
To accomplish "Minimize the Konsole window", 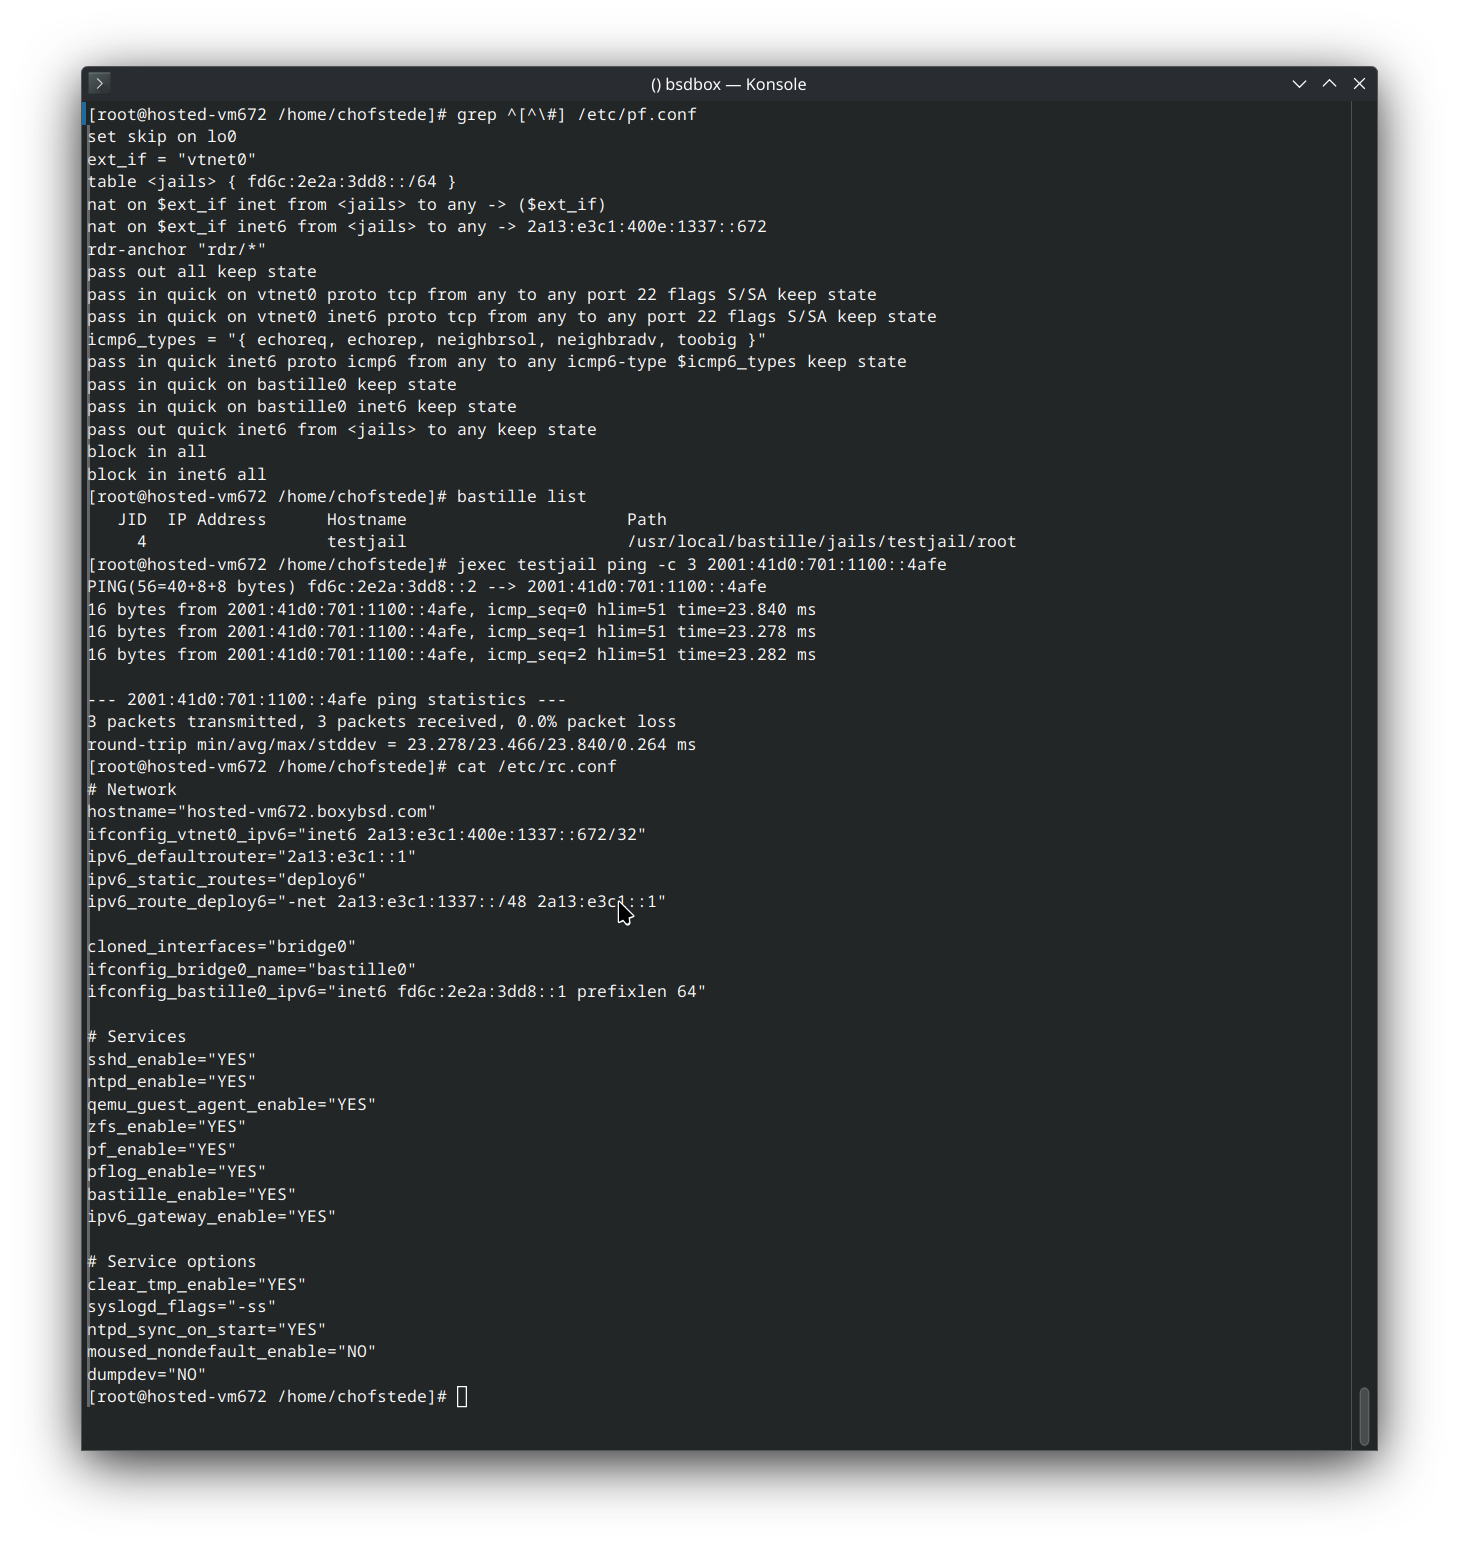I will point(1299,84).
